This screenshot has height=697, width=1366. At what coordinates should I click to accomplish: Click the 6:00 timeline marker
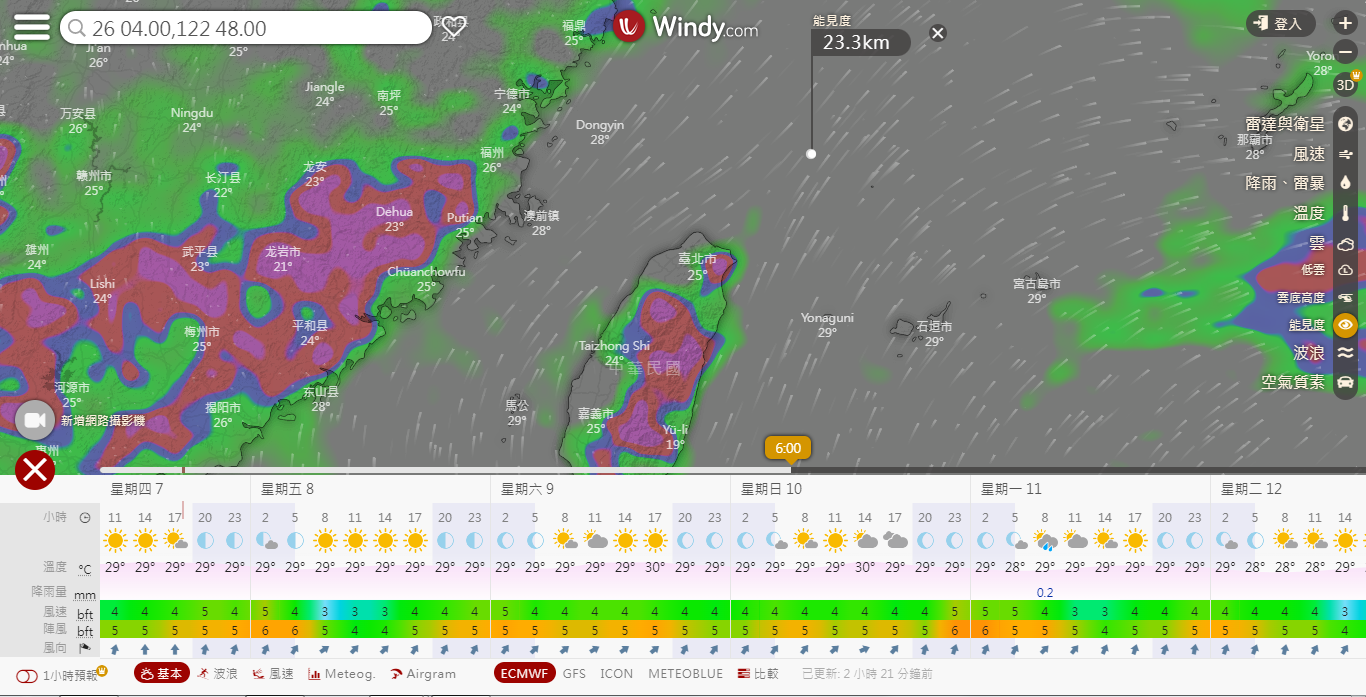[x=787, y=448]
